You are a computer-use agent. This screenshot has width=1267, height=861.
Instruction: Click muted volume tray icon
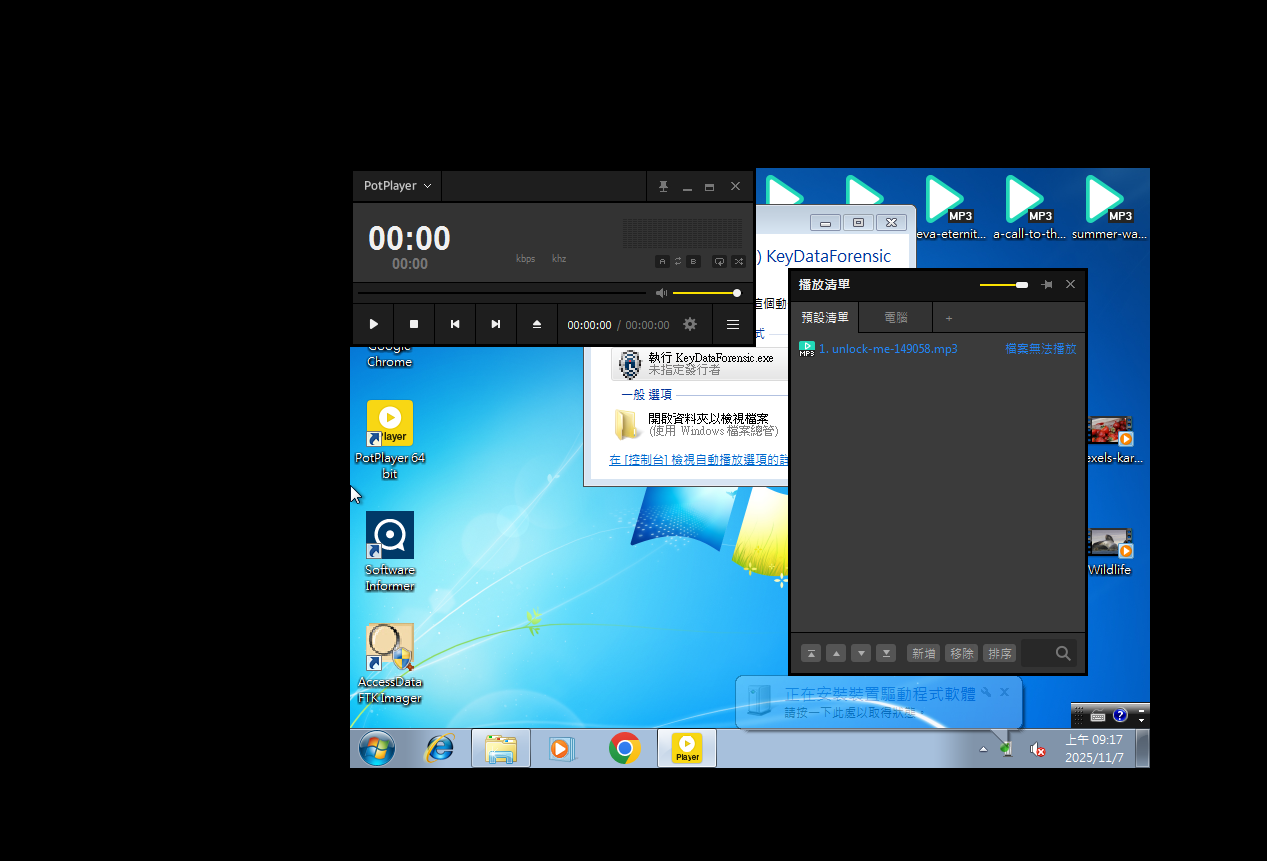coord(1038,749)
